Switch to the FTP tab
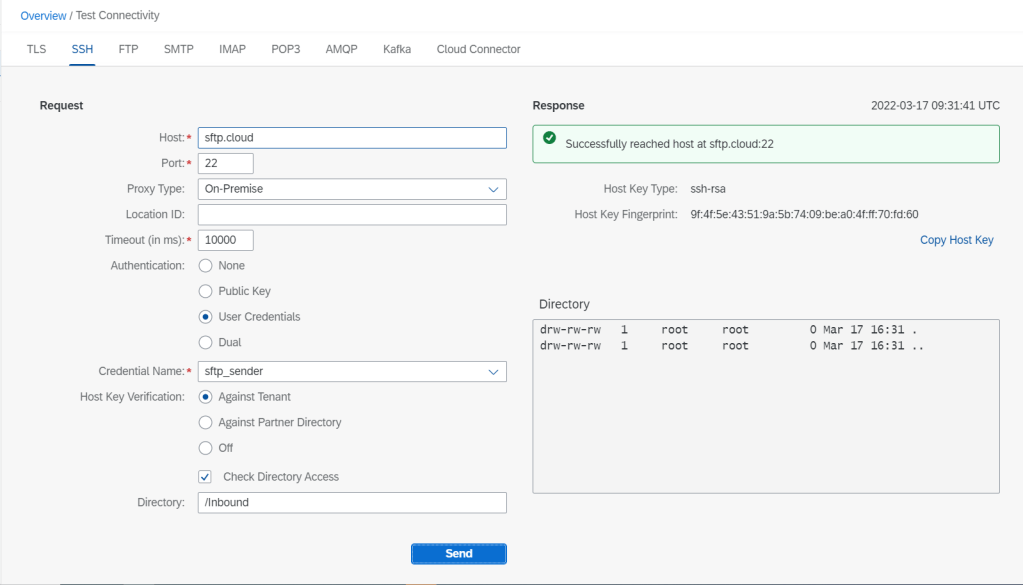Image resolution: width=1023 pixels, height=585 pixels. point(128,49)
